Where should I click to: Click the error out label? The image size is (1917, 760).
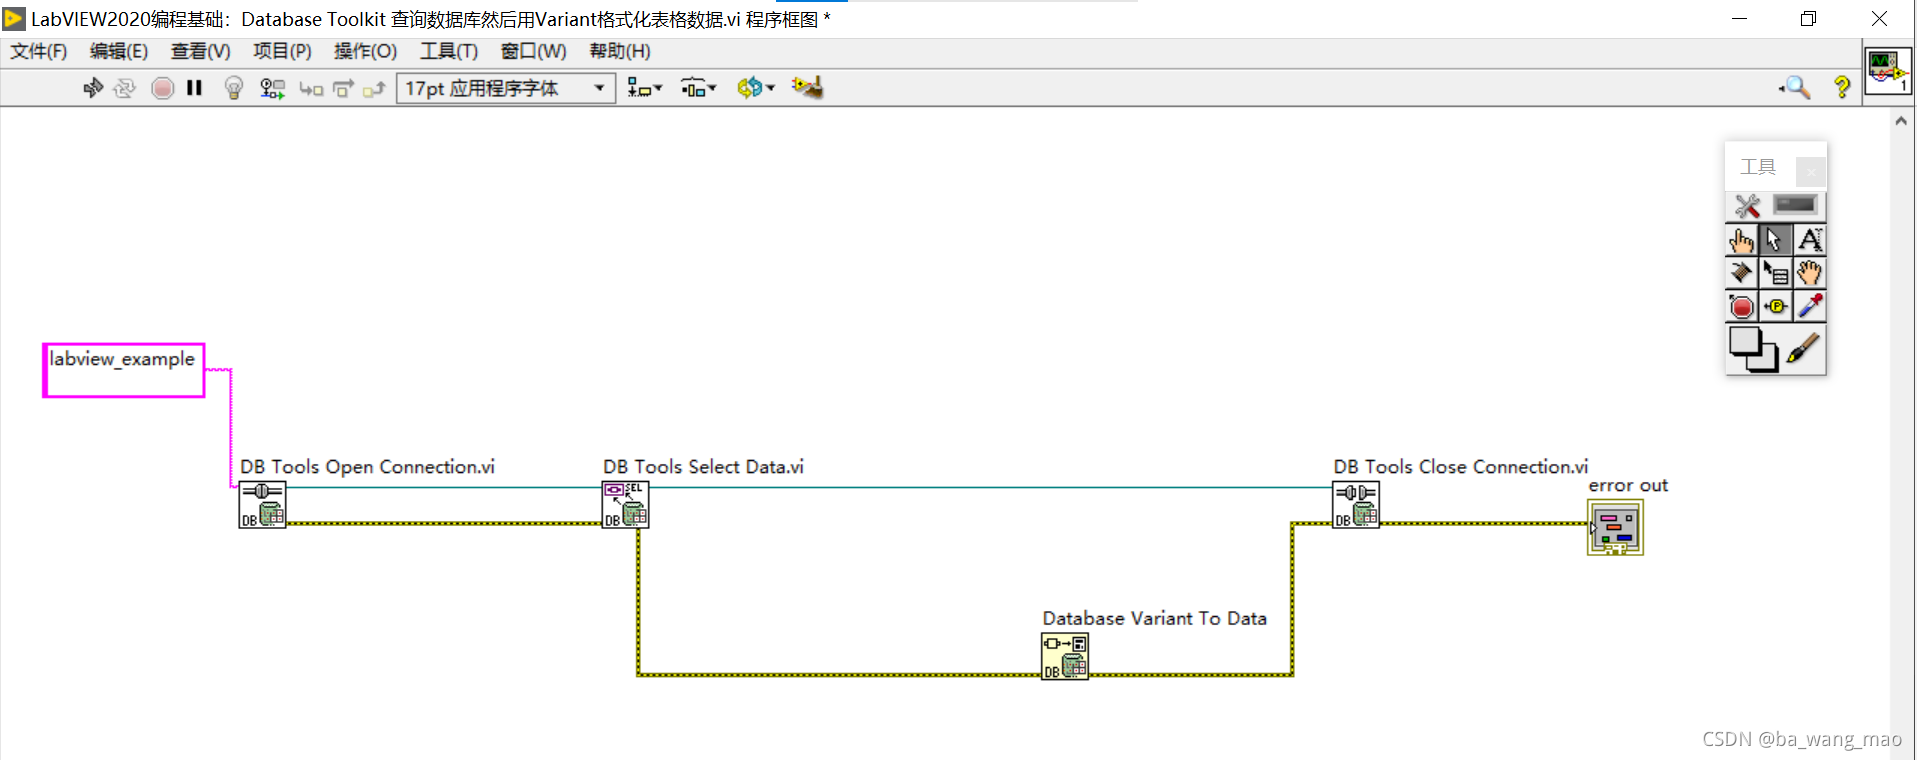(x=1628, y=486)
